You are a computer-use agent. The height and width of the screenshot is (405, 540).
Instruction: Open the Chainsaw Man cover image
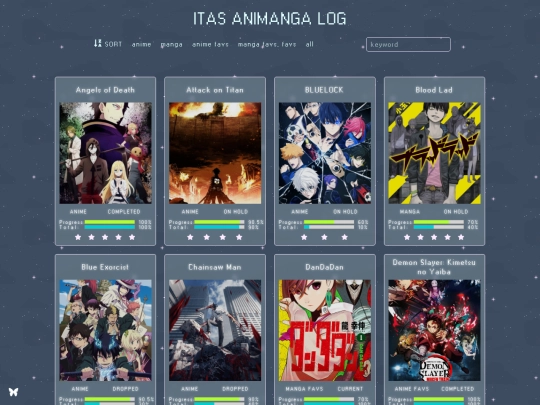pyautogui.click(x=215, y=330)
